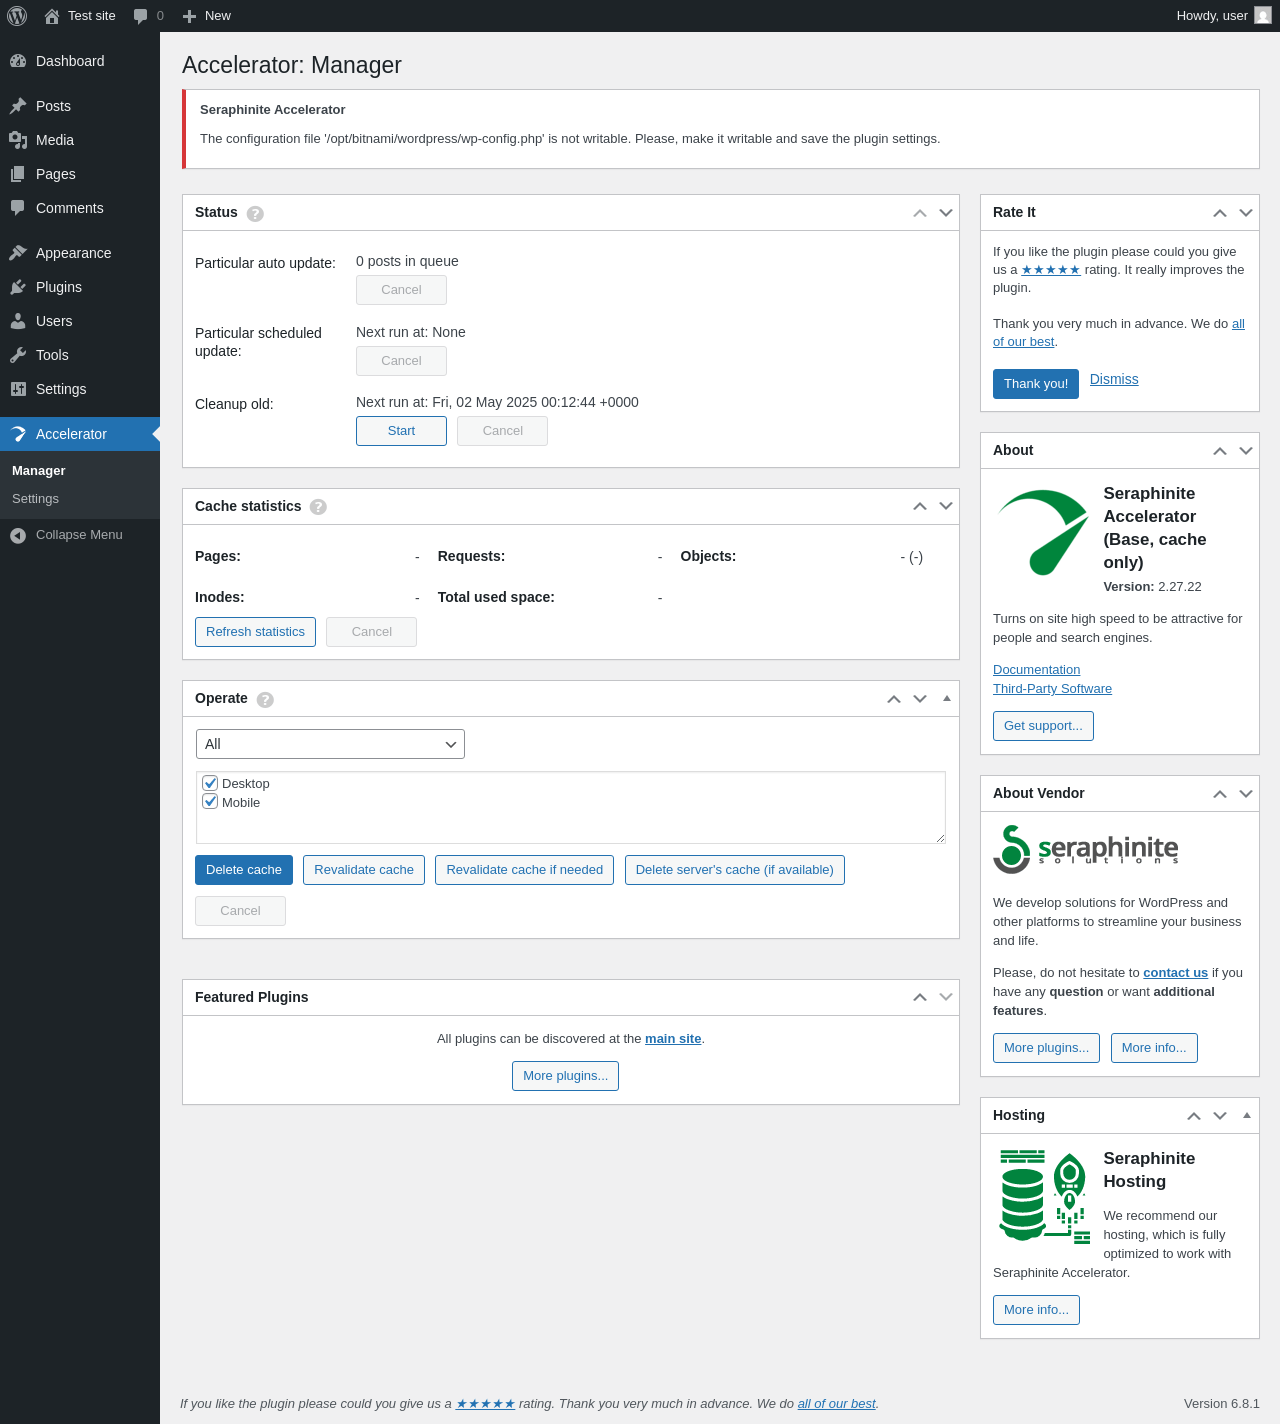
Task: Click the Test site home icon
Action: click(52, 16)
